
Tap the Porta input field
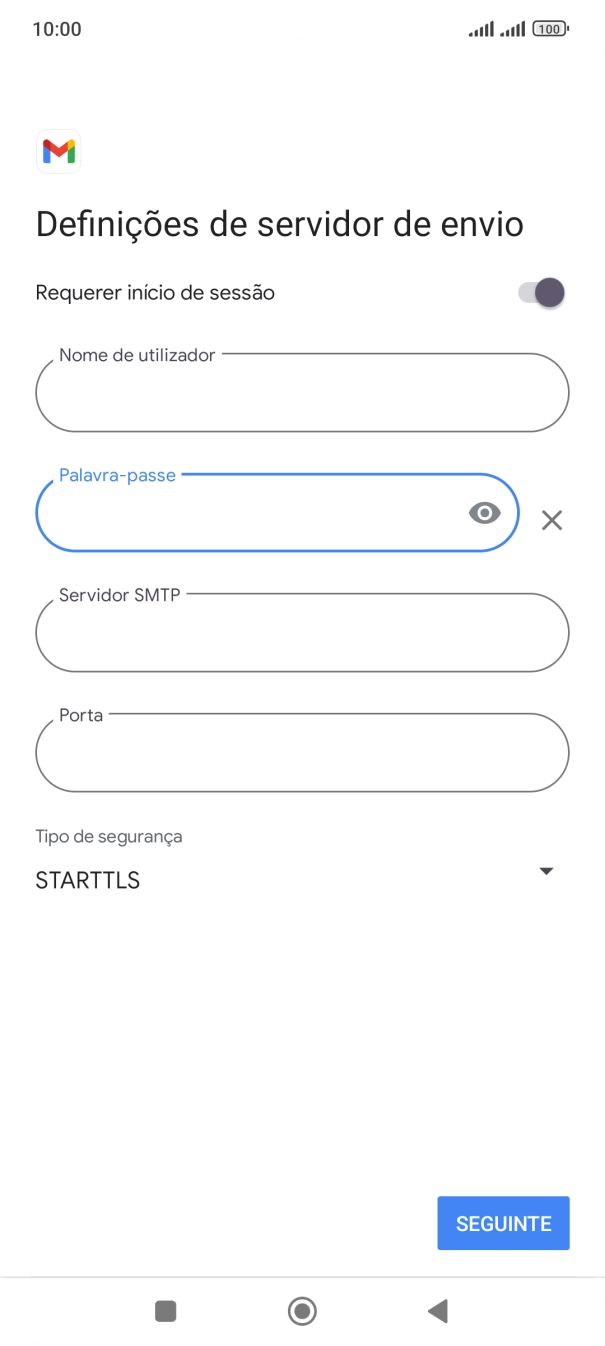[300, 753]
